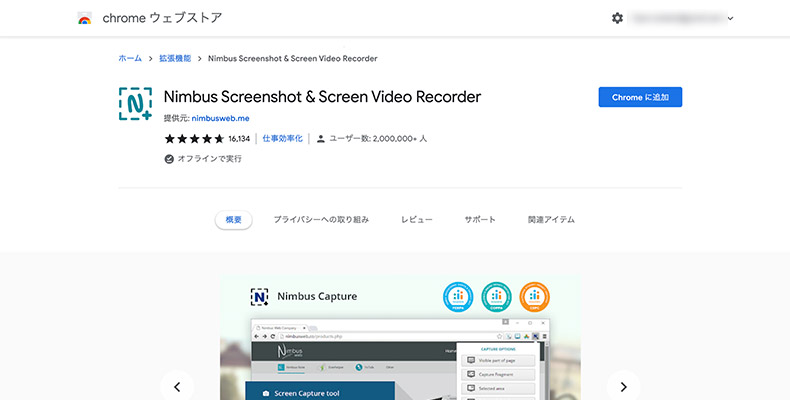790x400 pixels.
Task: Click the user count person icon
Action: click(320, 139)
